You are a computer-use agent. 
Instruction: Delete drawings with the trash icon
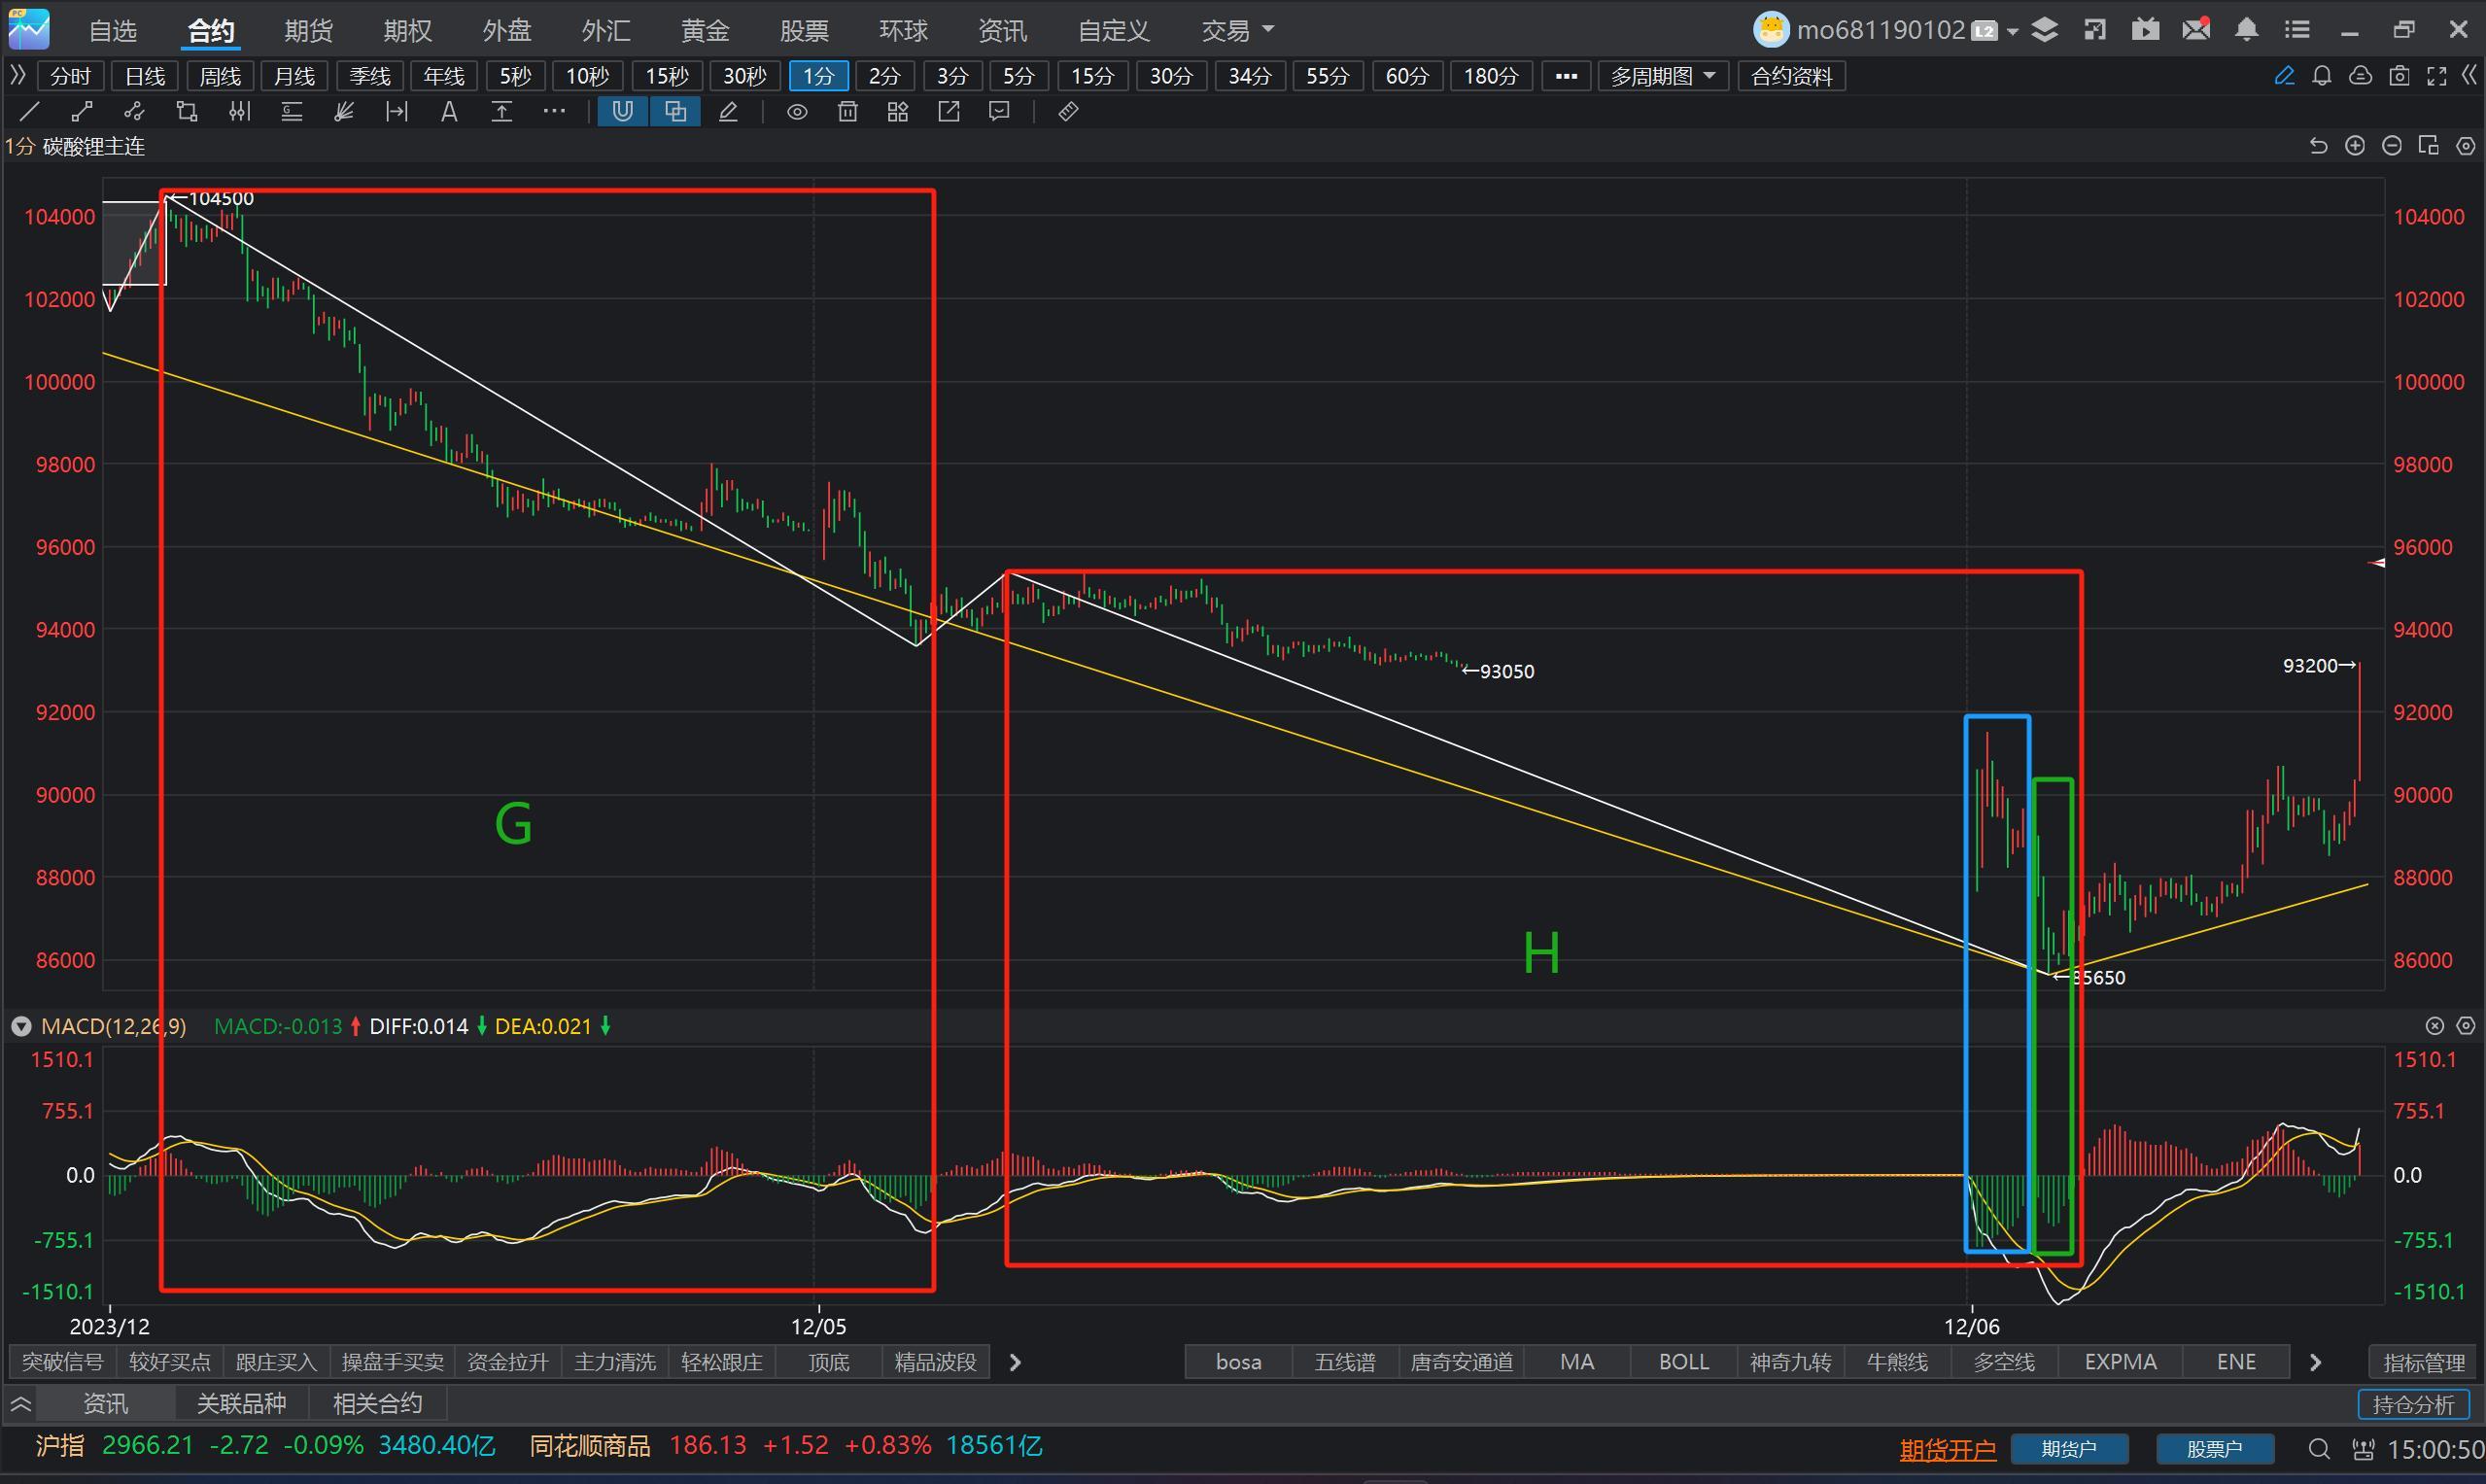coord(847,112)
